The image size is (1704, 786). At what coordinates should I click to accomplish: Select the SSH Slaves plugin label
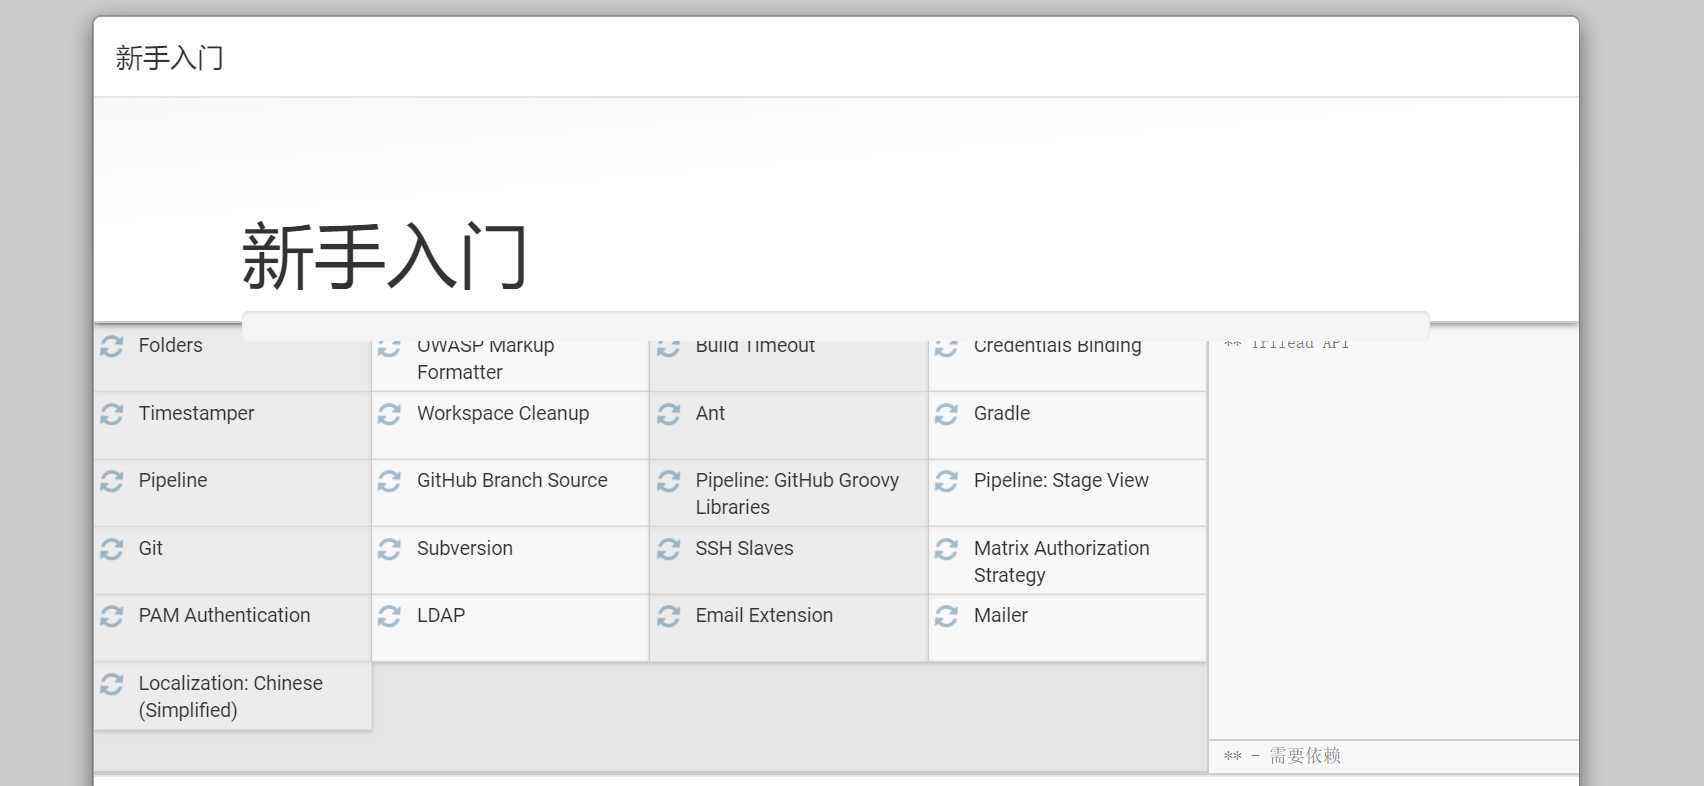tap(744, 548)
